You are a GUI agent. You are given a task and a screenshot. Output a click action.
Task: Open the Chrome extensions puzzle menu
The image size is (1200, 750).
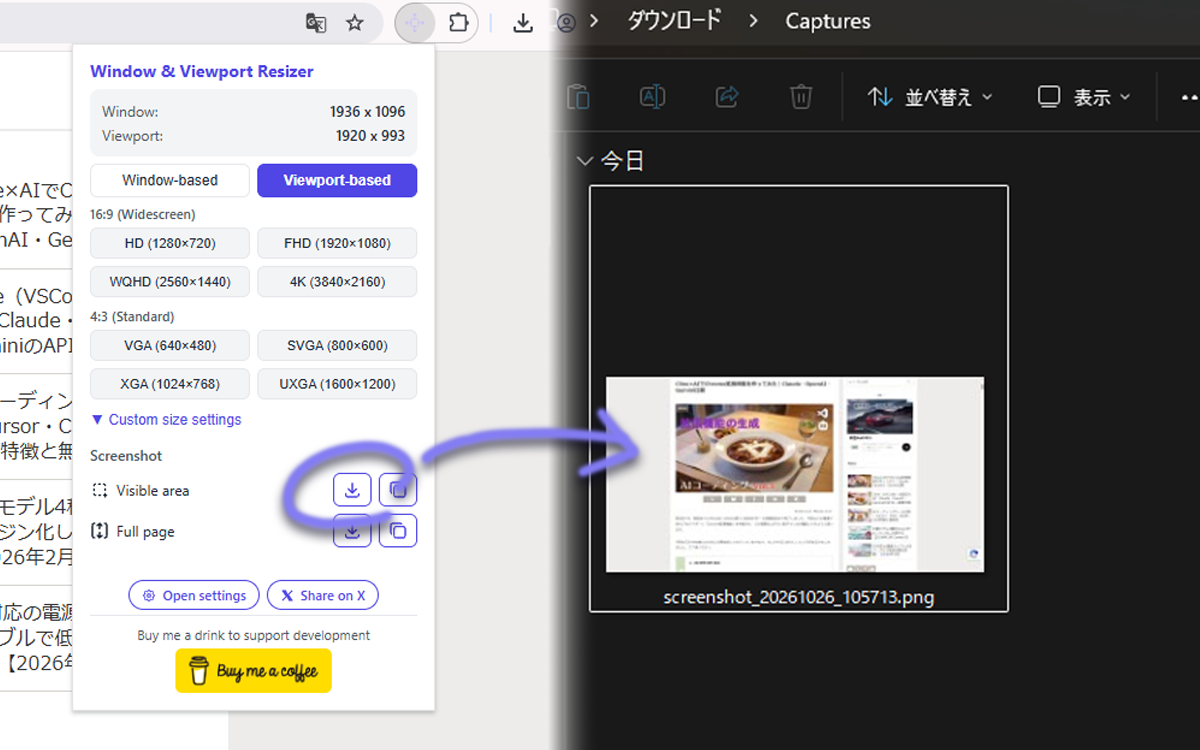(458, 22)
